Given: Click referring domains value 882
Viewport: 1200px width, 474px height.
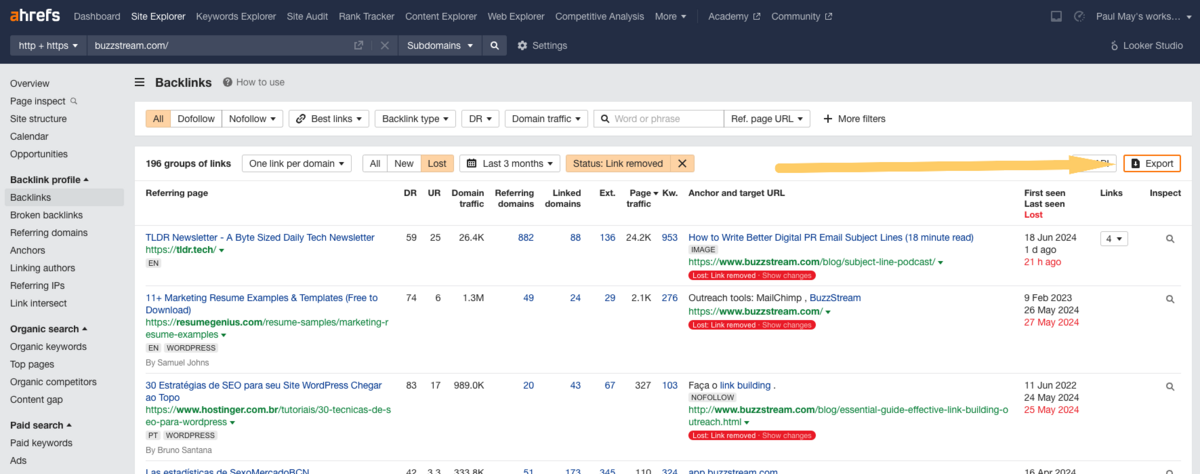Looking at the screenshot, I should [x=524, y=238].
